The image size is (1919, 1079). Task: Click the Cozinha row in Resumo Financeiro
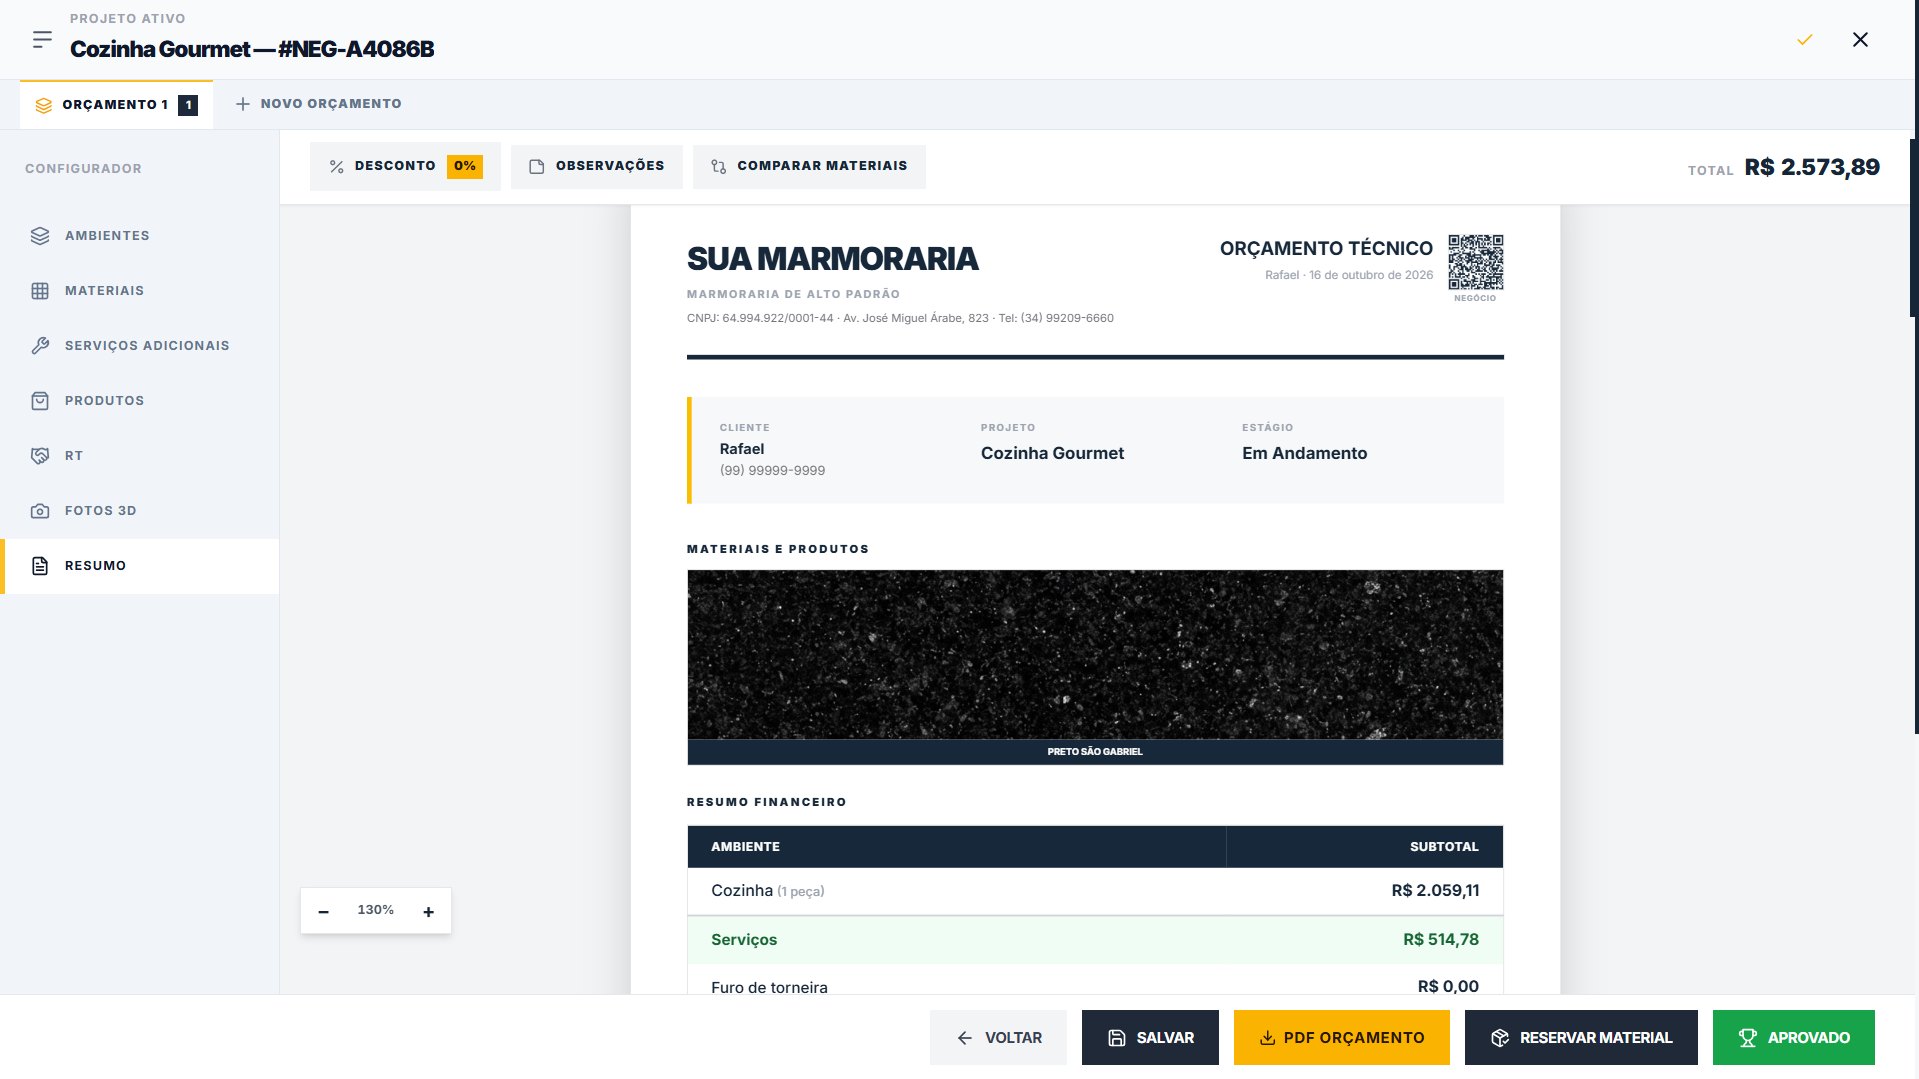coord(1095,891)
